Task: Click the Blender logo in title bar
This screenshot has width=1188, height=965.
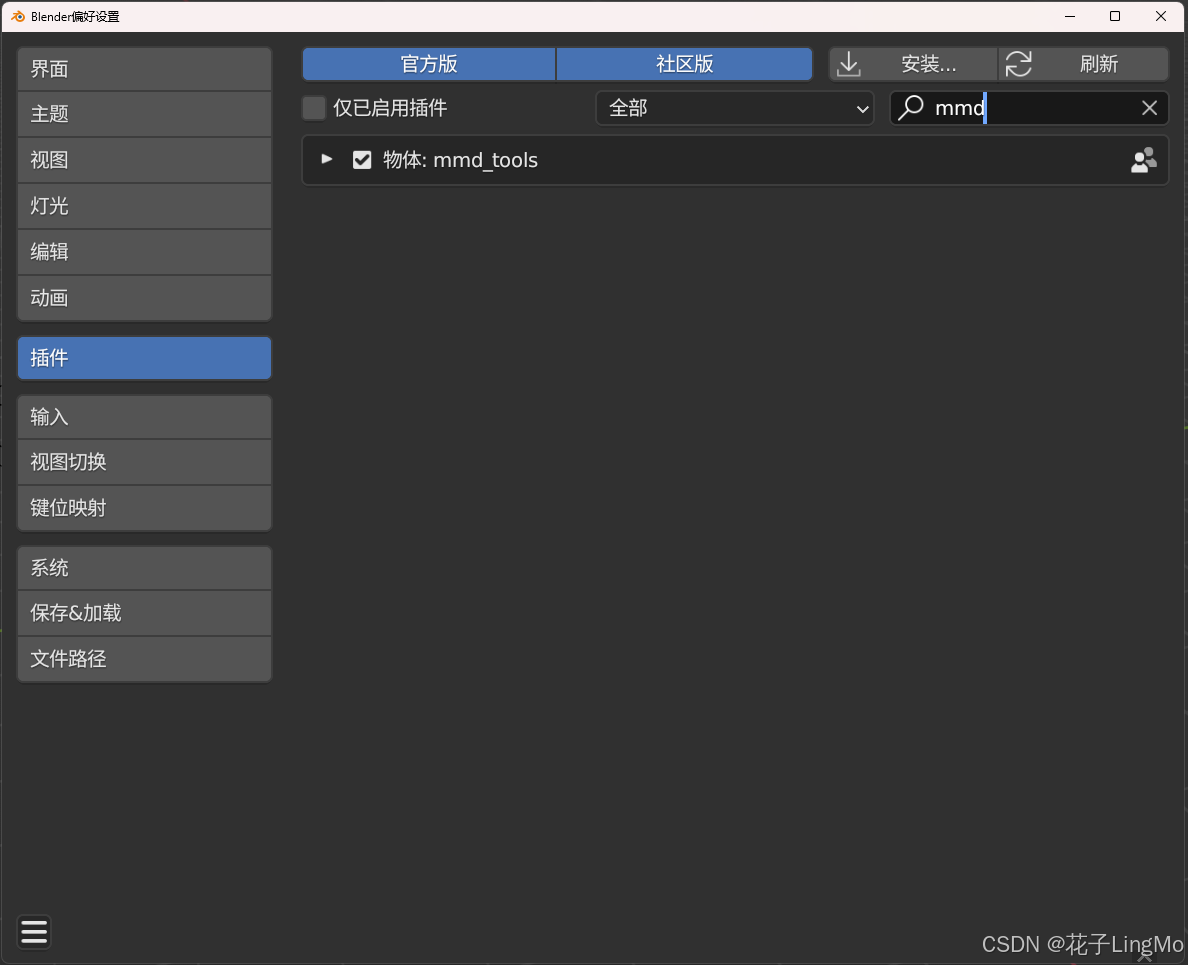Action: click(17, 16)
